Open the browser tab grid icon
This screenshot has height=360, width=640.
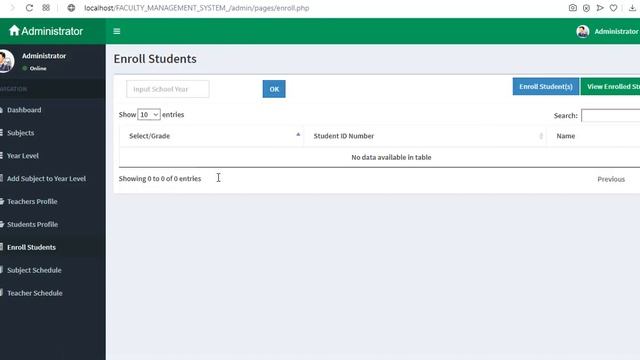click(x=46, y=8)
